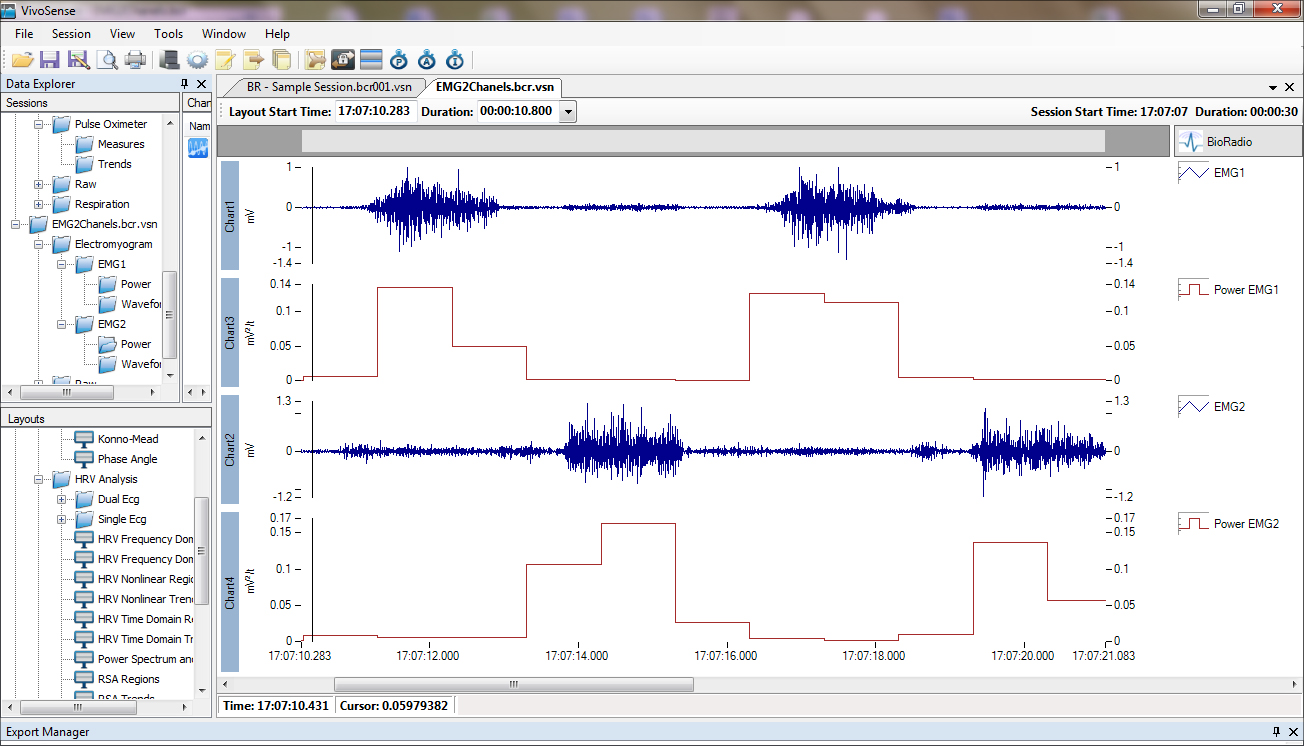Select the Save As toolbar icon
Screen dimensions: 1304x746
point(78,60)
